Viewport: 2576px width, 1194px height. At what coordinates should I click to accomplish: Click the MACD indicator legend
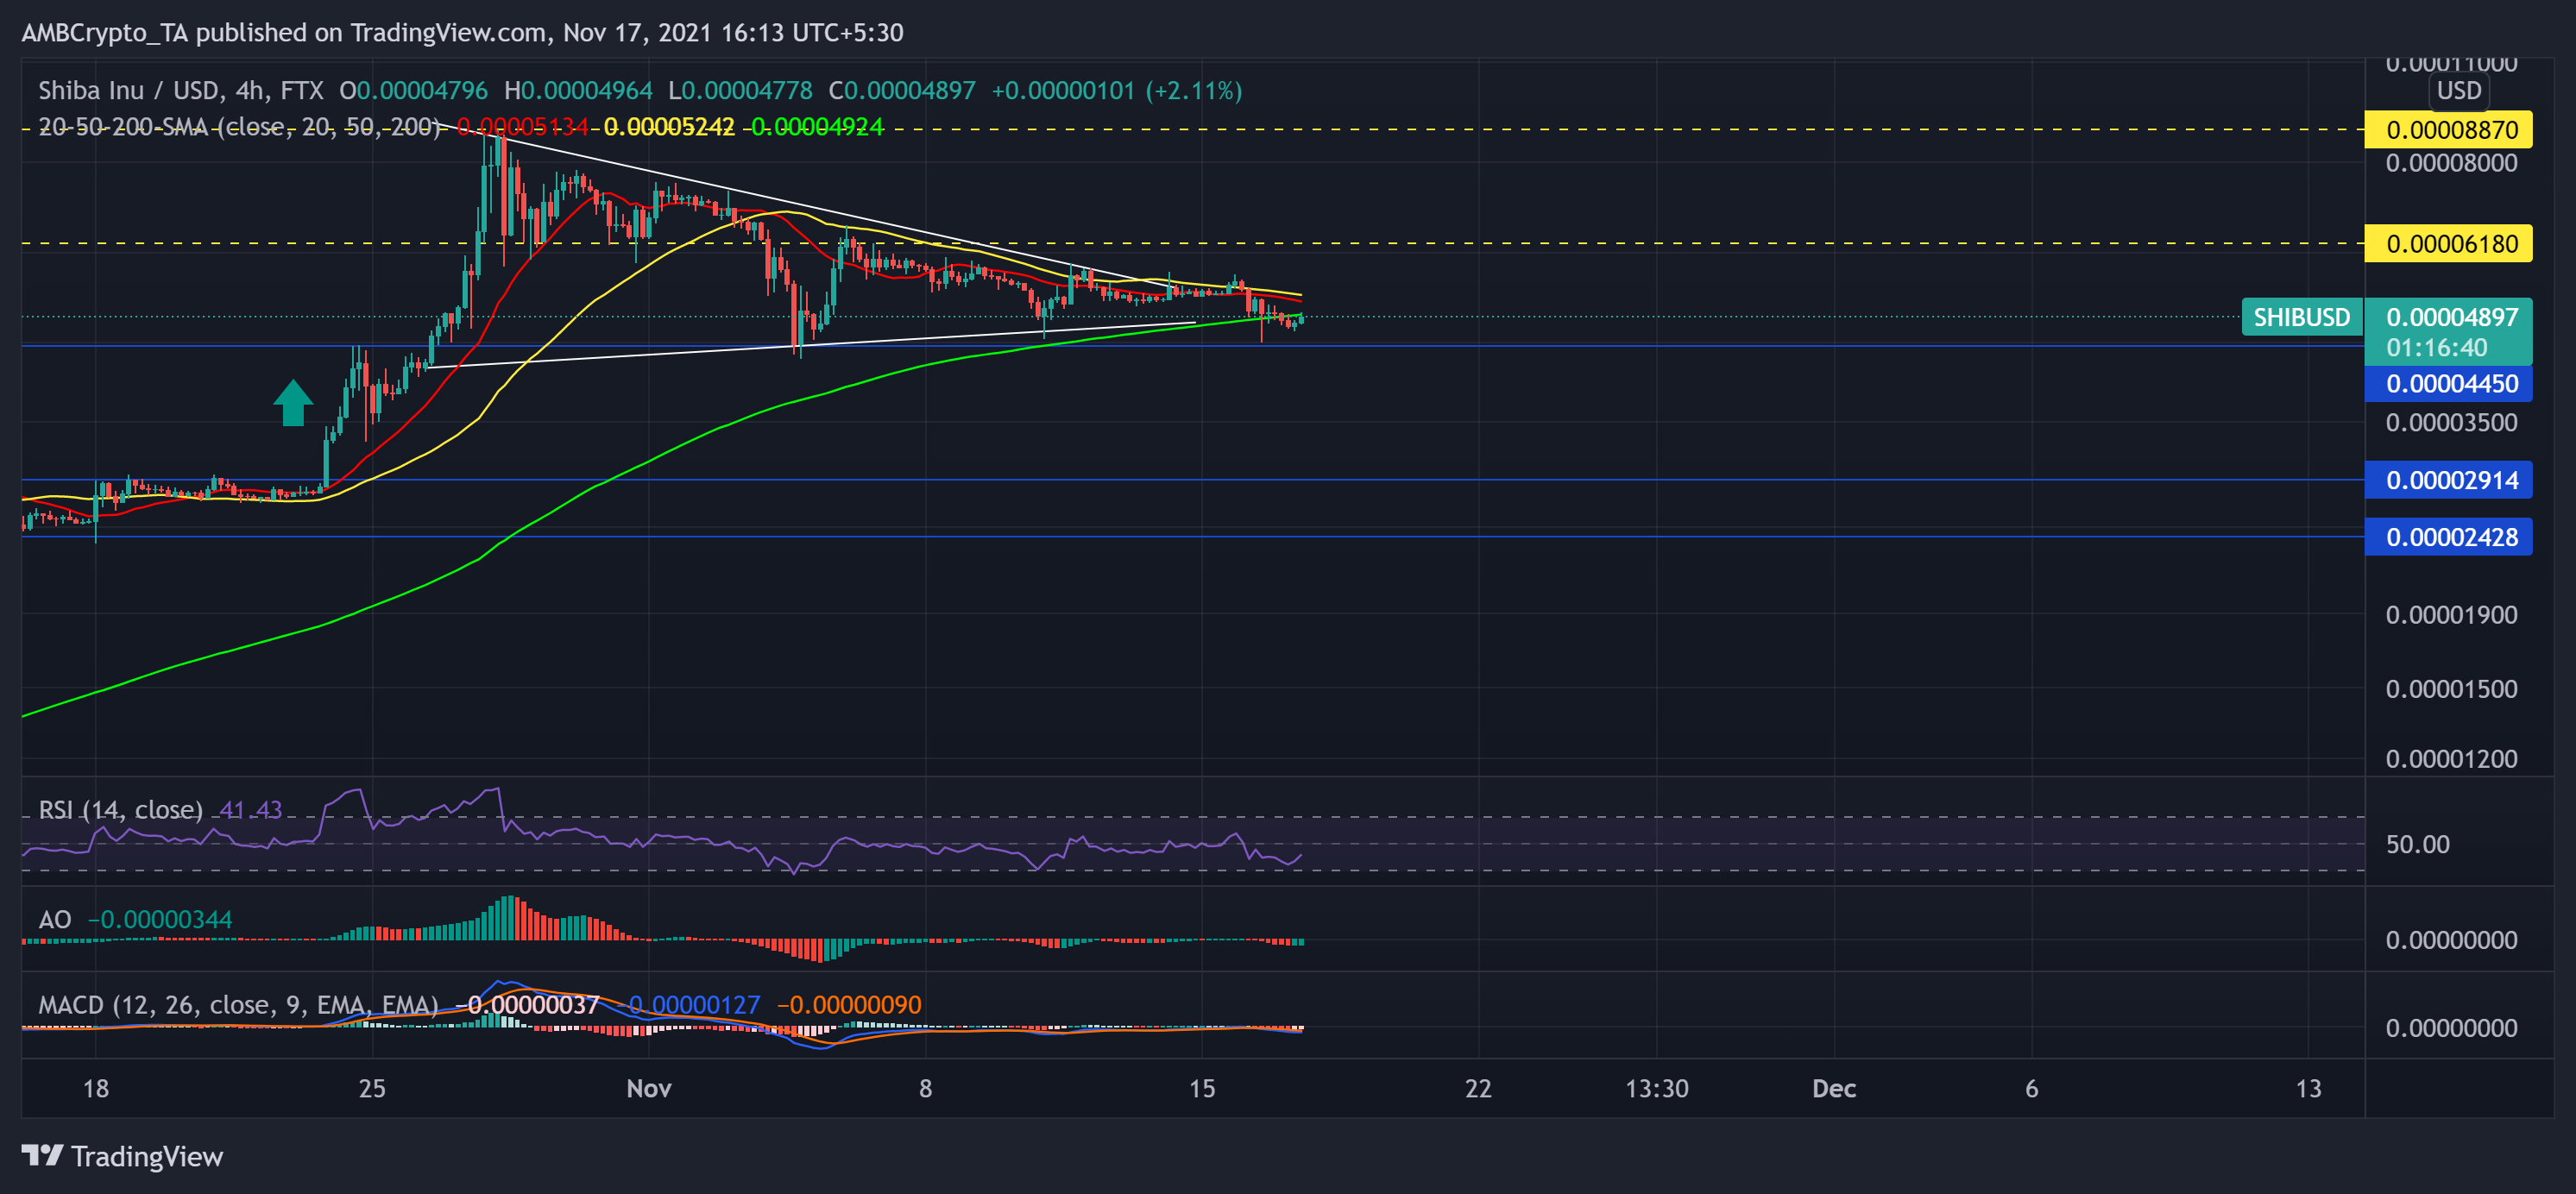tap(238, 1004)
